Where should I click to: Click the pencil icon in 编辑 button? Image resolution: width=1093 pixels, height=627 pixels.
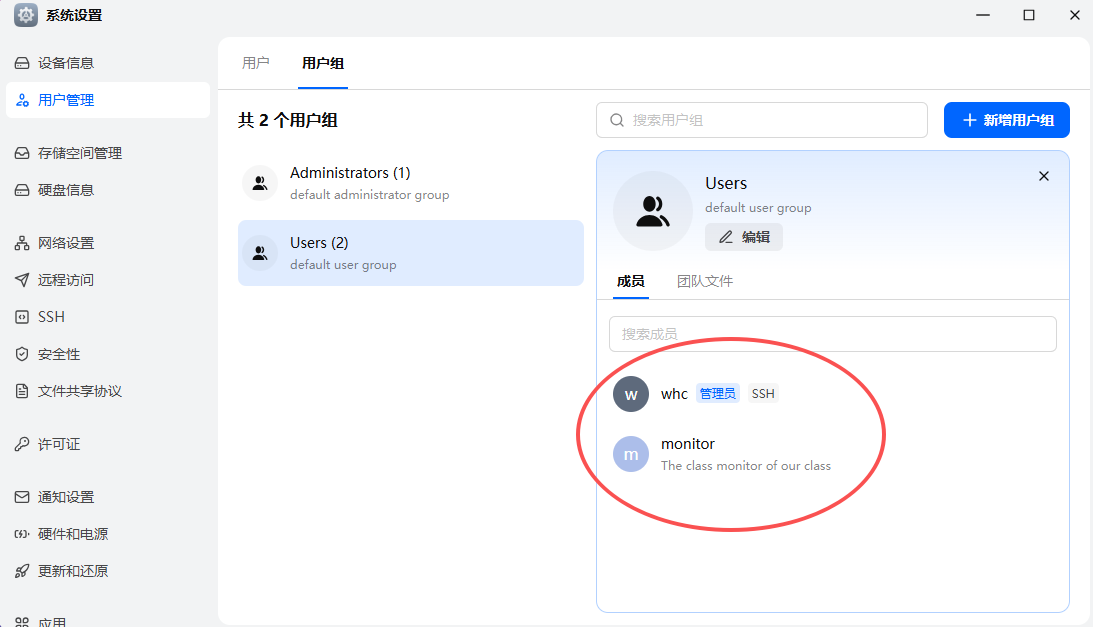coord(726,237)
